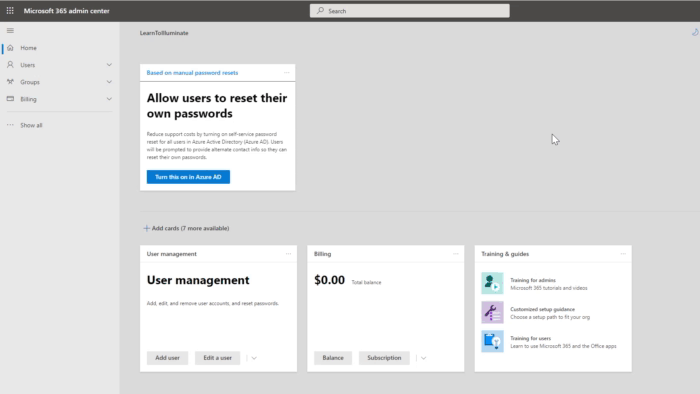
Task: Click the LearnToIlluminate organization name
Action: point(164,33)
